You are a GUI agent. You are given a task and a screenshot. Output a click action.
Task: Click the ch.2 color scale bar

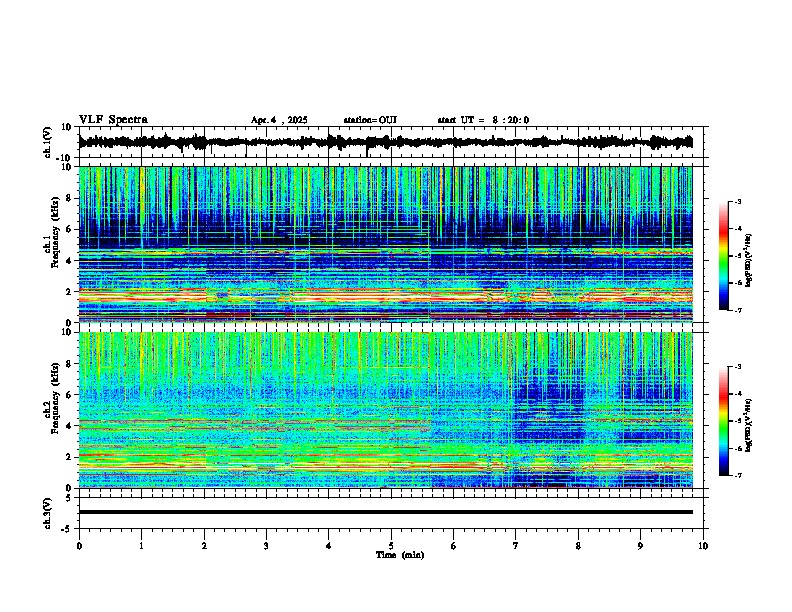[x=723, y=421]
